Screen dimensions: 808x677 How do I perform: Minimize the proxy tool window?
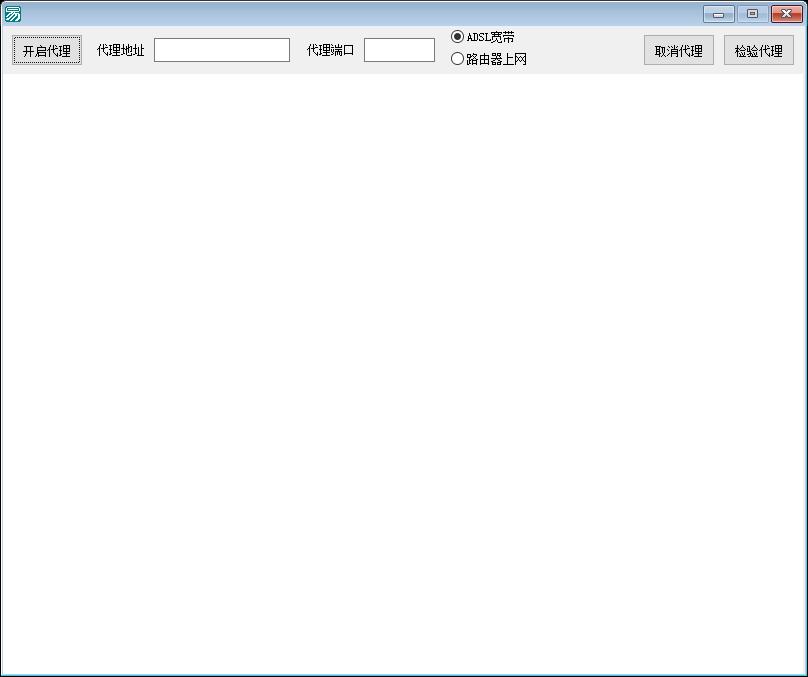(718, 14)
